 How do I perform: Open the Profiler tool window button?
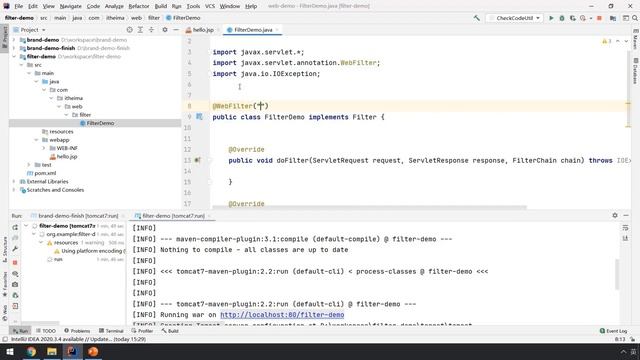[142, 331]
